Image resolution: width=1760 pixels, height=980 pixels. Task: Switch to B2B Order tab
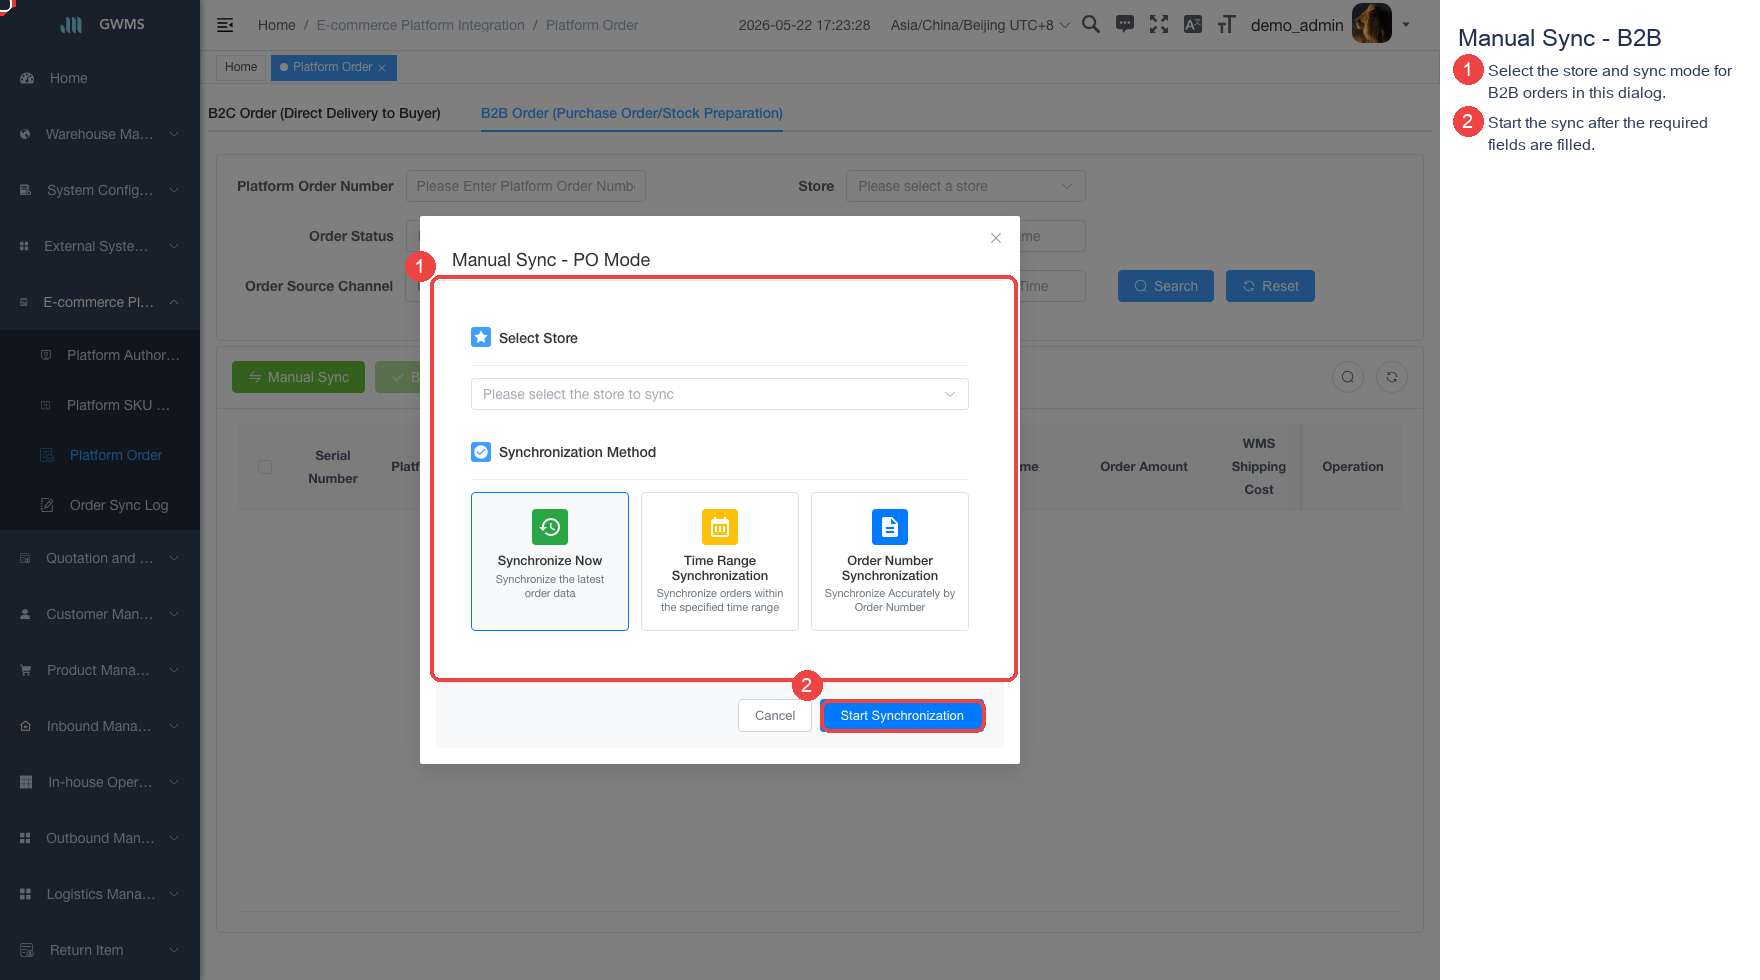(x=632, y=113)
